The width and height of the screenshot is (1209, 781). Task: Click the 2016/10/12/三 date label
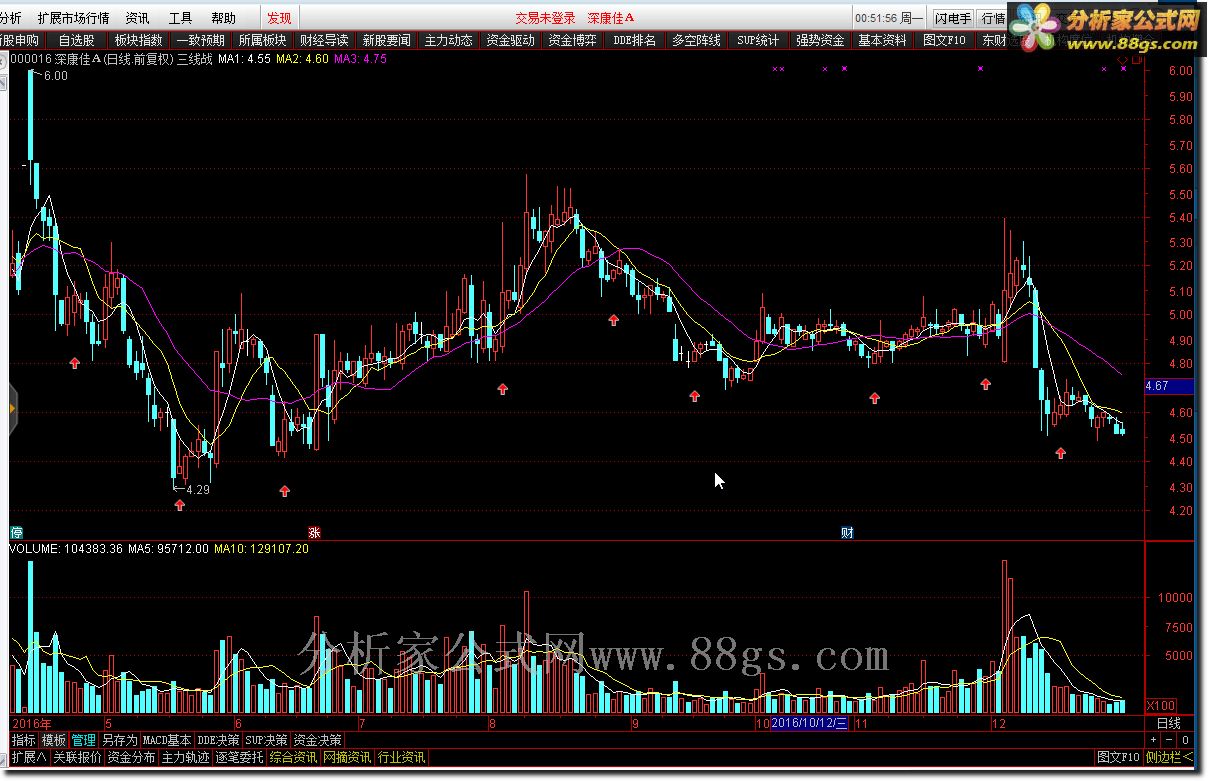[809, 723]
